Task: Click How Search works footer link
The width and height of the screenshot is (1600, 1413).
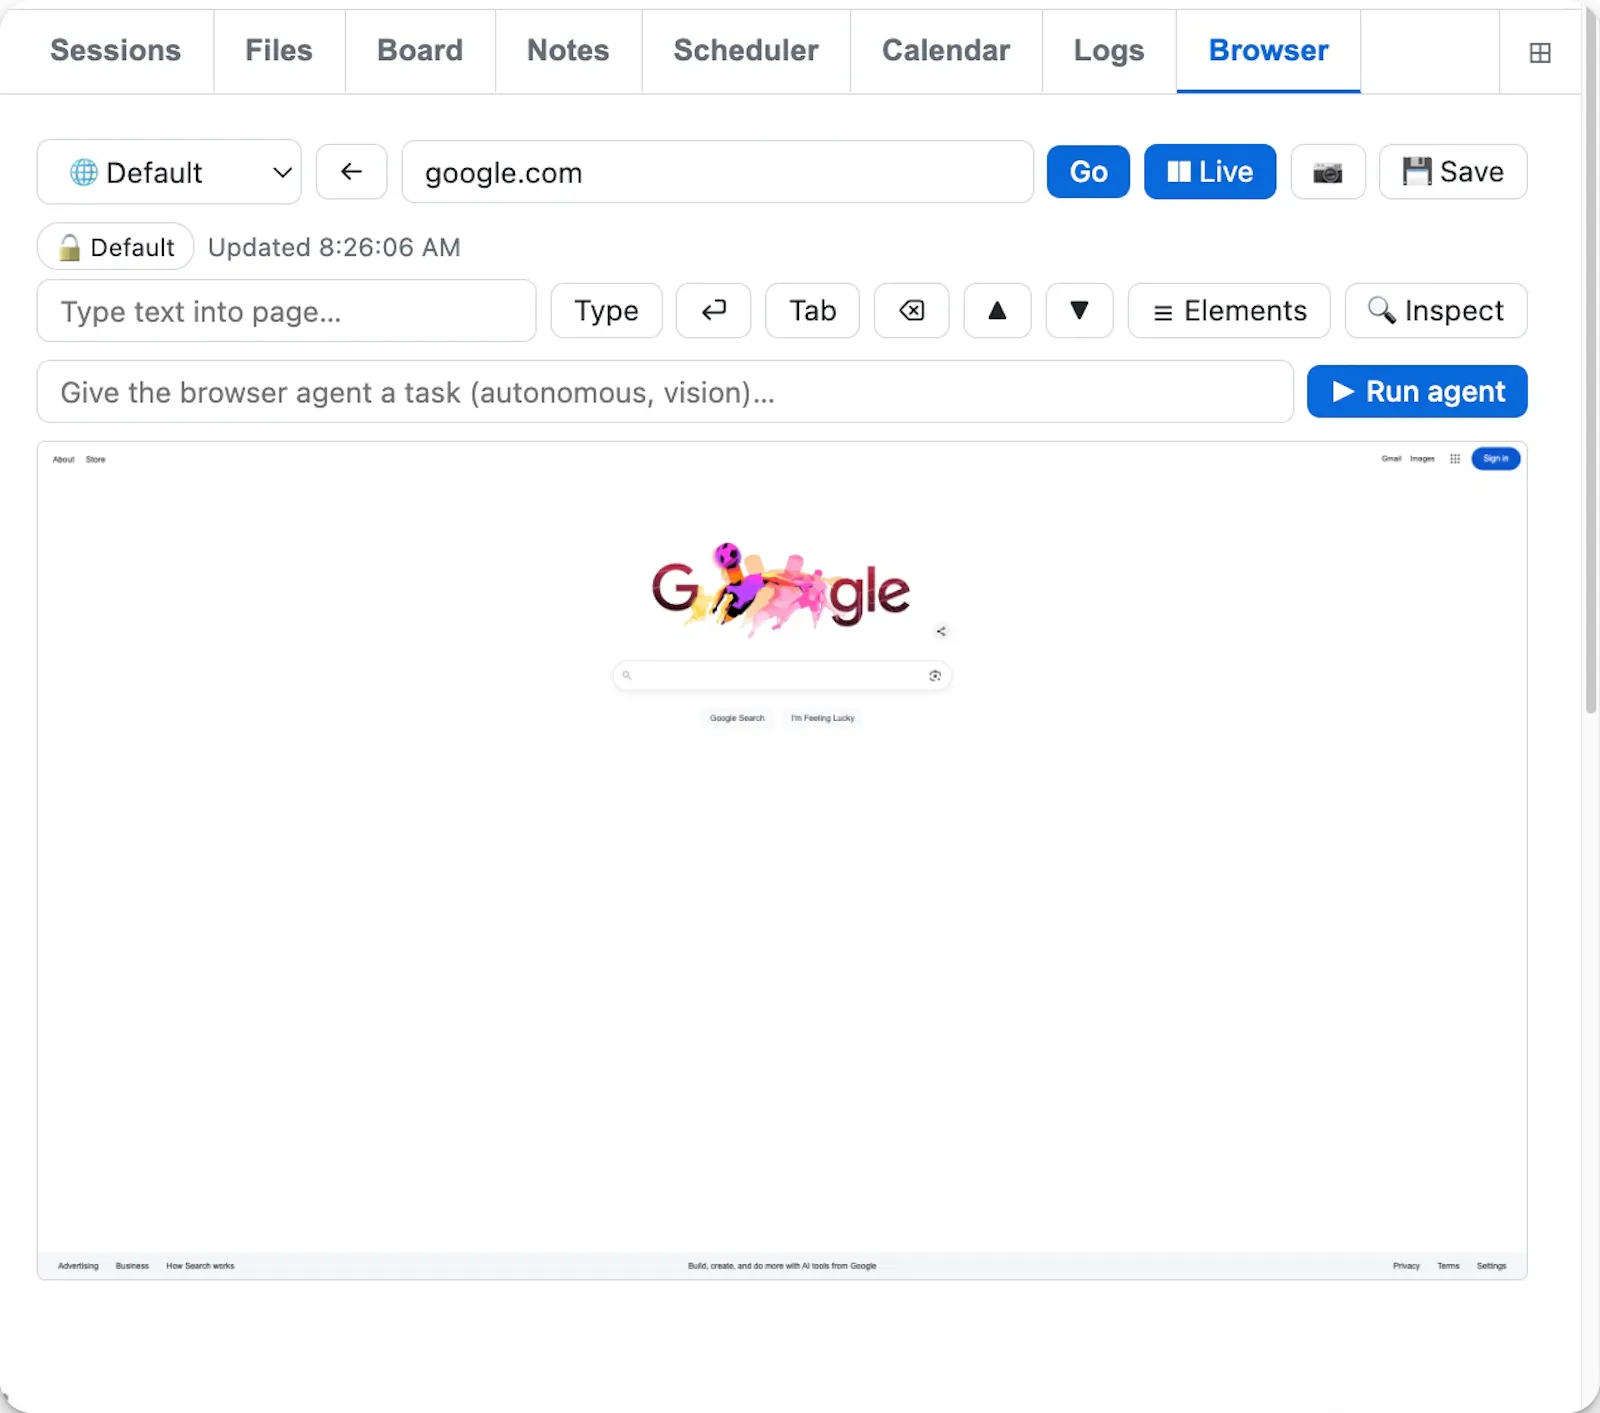Action: point(200,1266)
